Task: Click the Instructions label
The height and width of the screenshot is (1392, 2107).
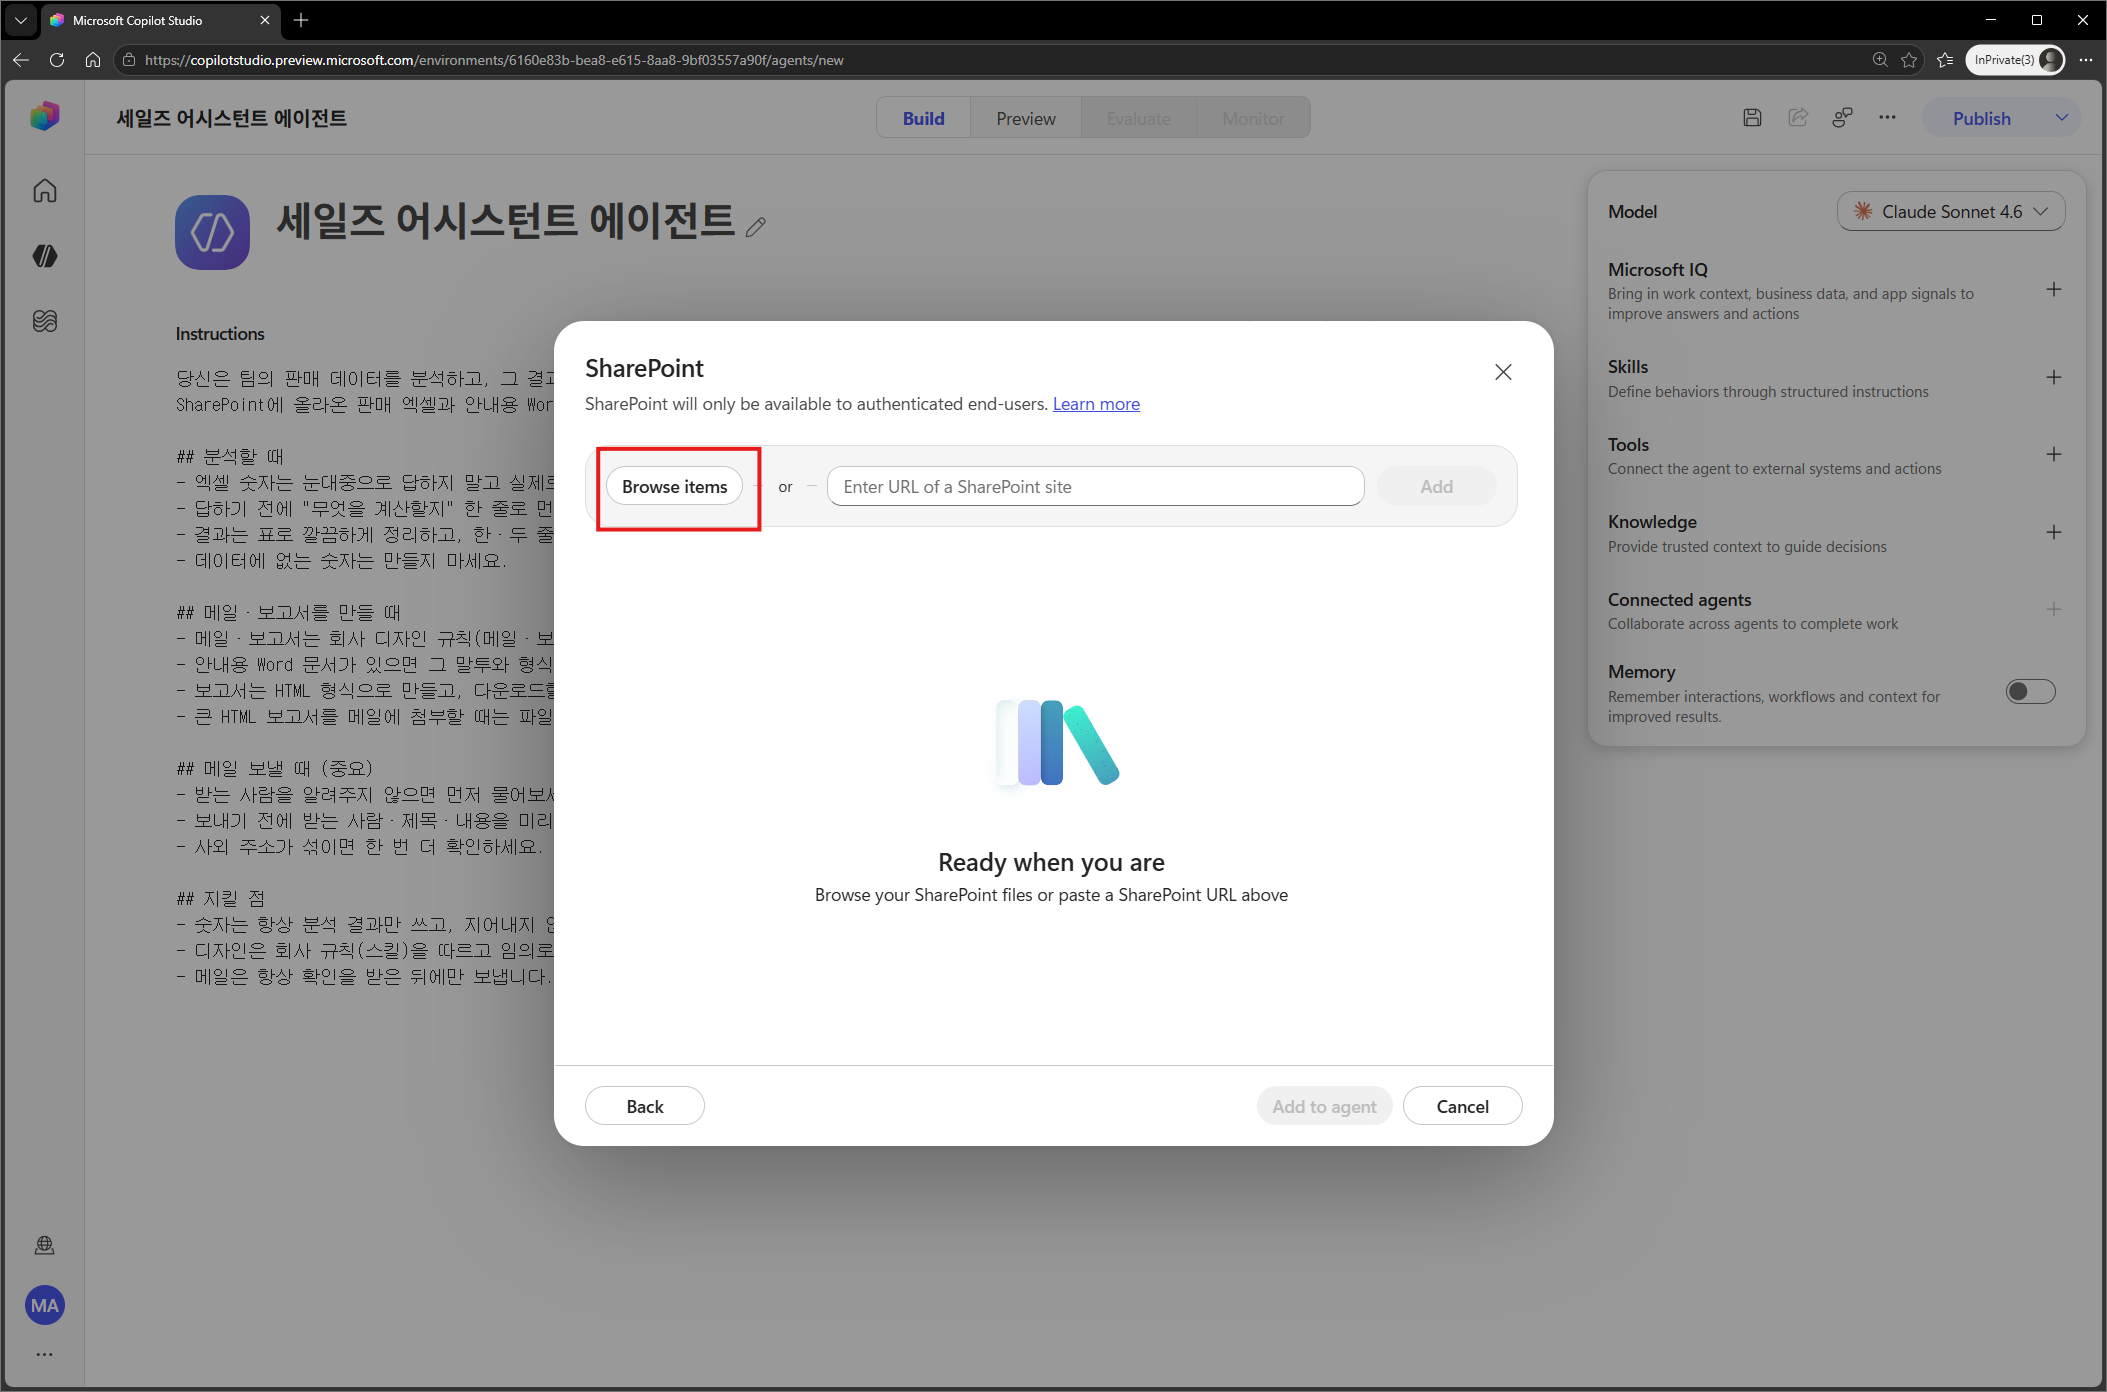Action: tap(220, 334)
